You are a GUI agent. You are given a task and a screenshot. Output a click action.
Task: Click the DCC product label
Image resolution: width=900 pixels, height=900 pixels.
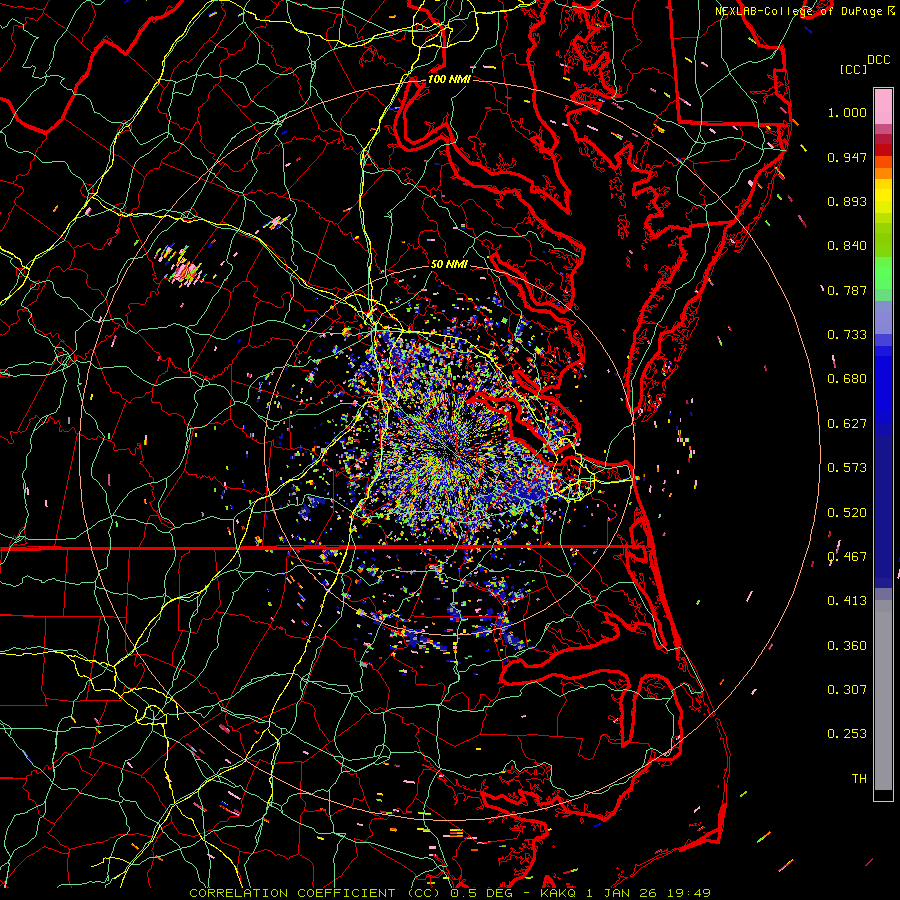pyautogui.click(x=878, y=60)
